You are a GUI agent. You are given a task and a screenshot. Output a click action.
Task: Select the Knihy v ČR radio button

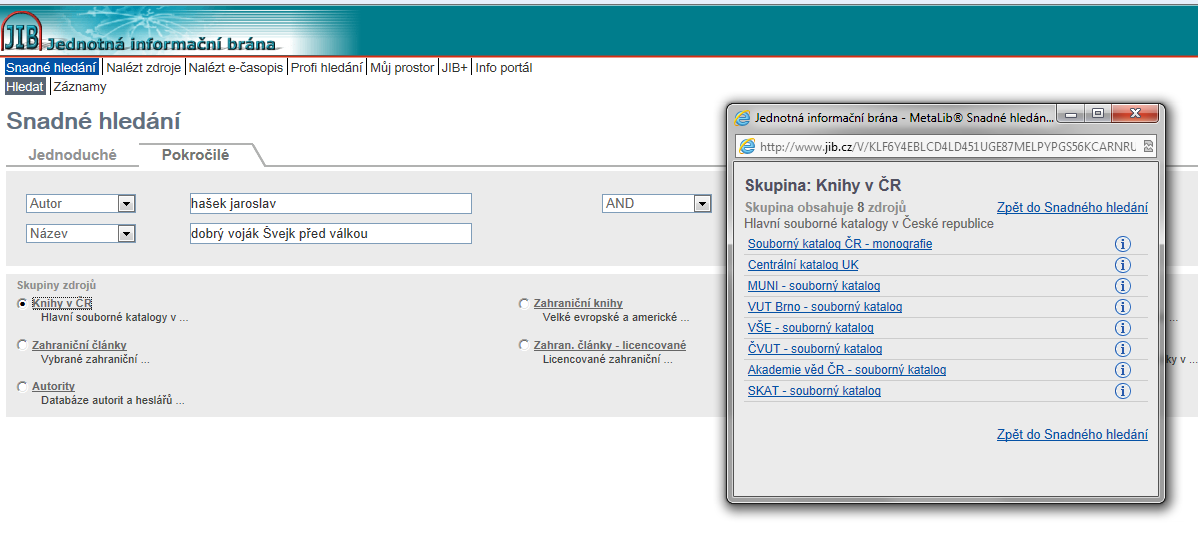pos(22,303)
